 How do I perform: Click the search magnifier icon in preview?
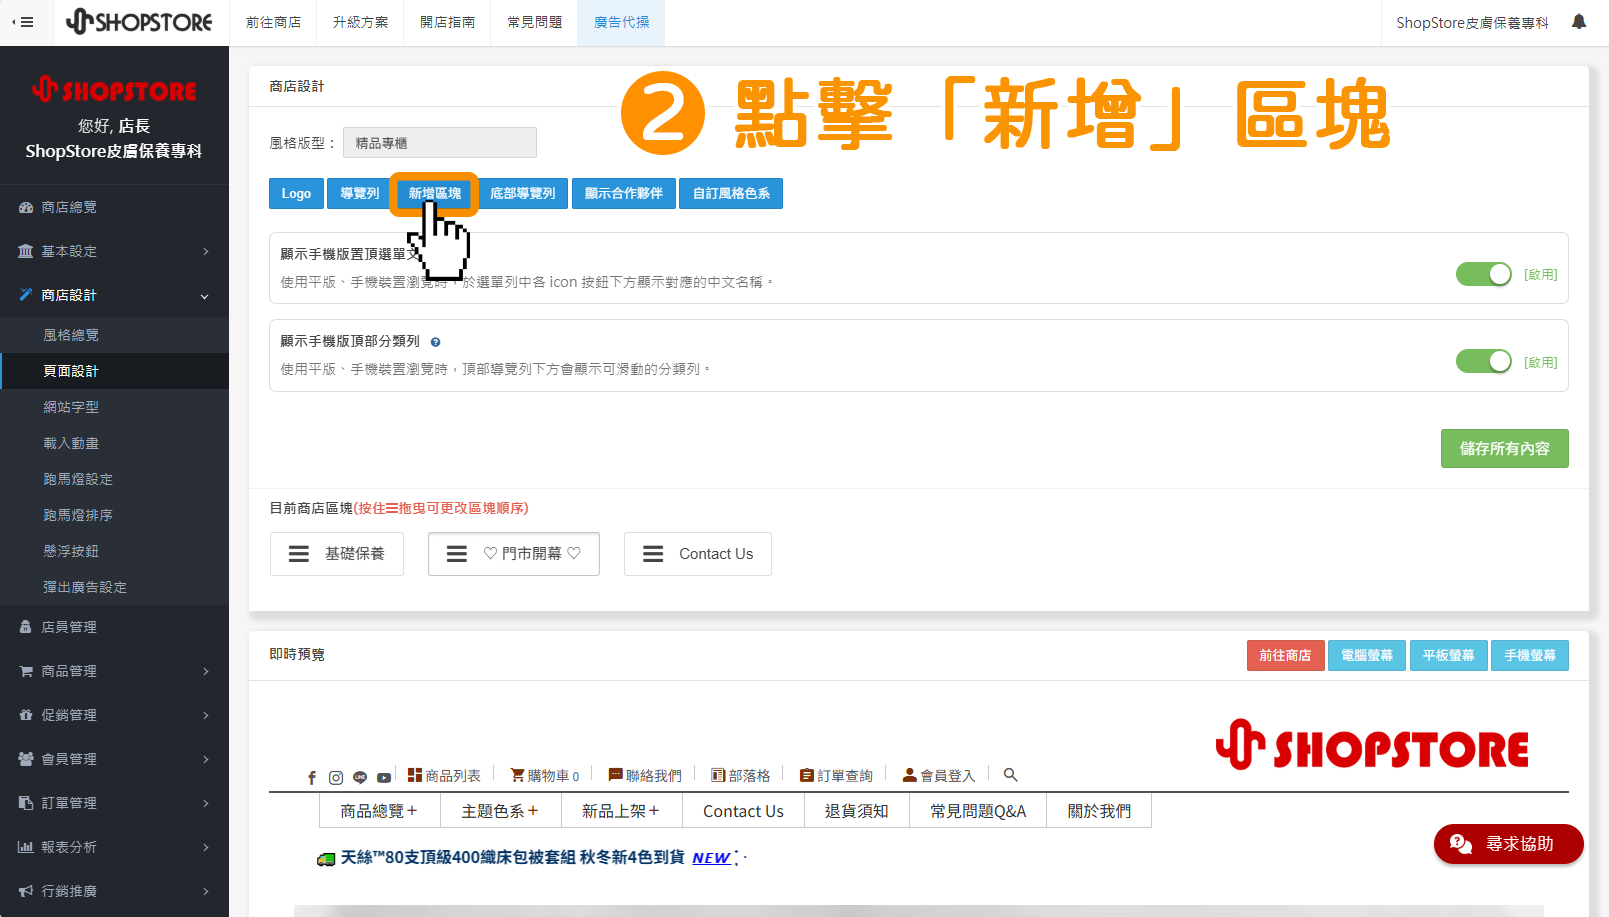point(1011,775)
